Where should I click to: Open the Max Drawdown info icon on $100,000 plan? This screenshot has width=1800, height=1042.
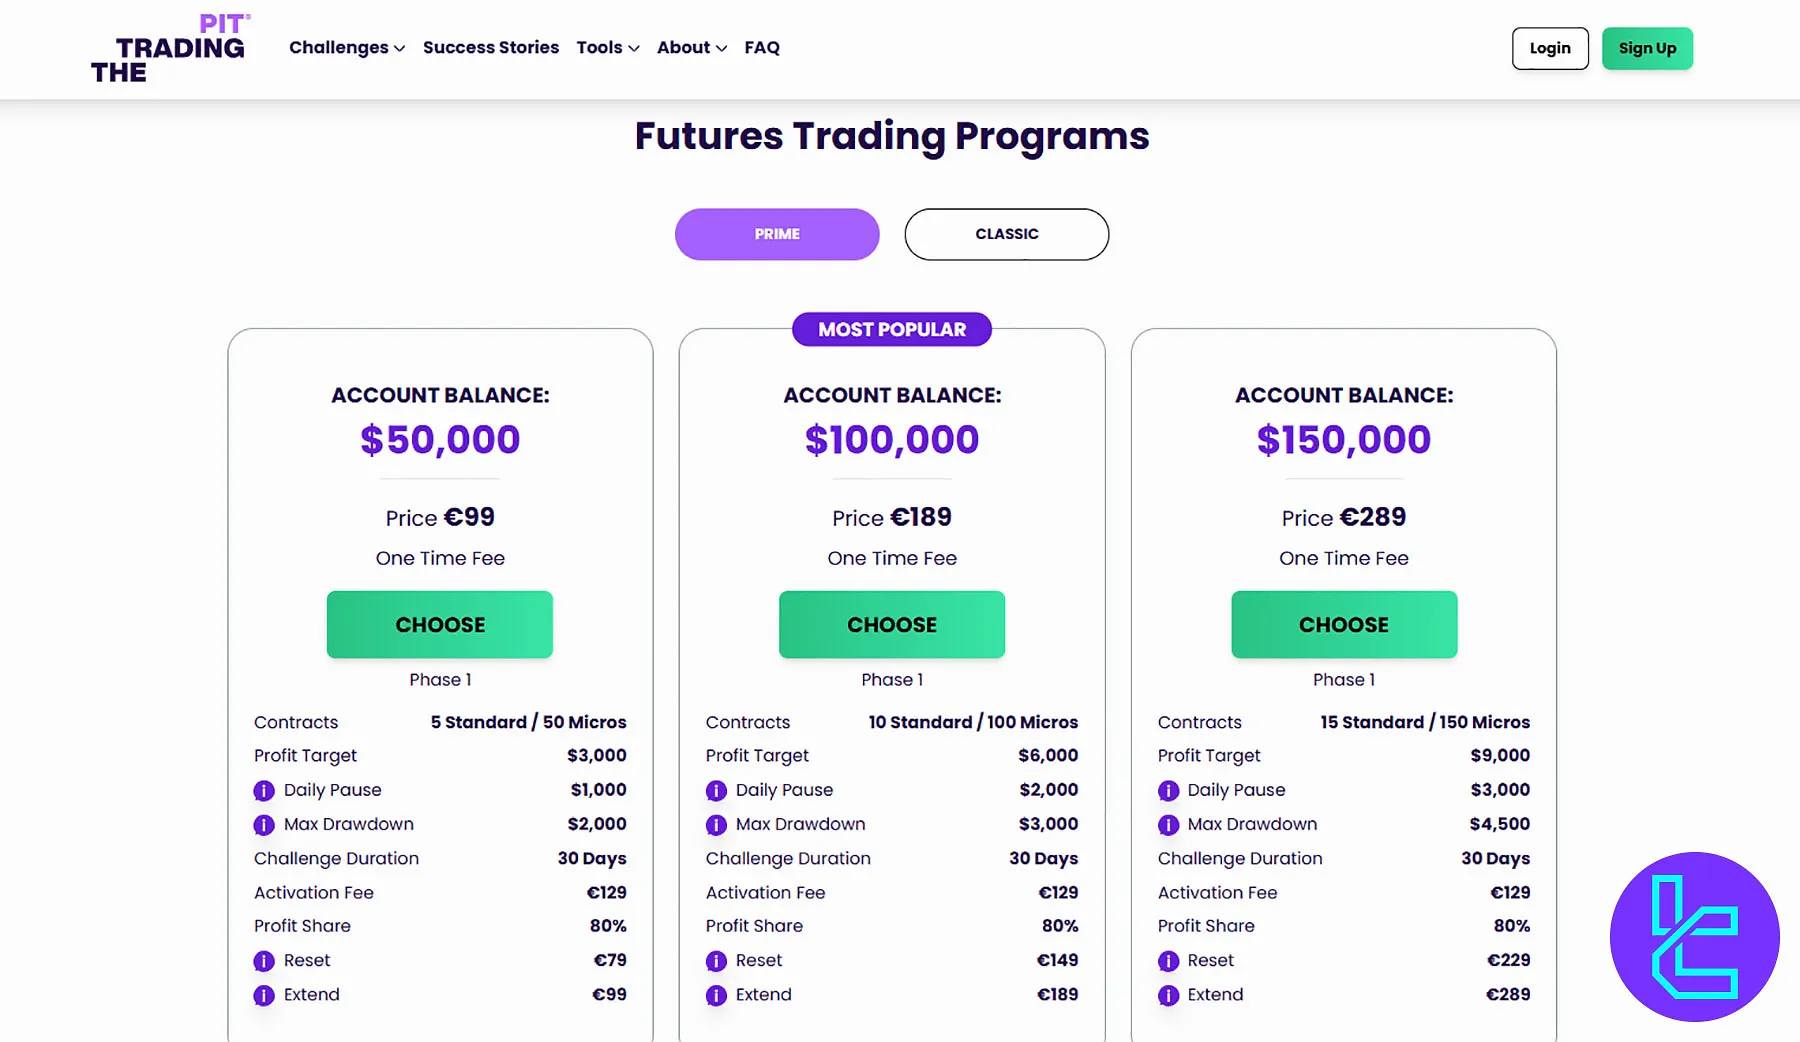[716, 824]
